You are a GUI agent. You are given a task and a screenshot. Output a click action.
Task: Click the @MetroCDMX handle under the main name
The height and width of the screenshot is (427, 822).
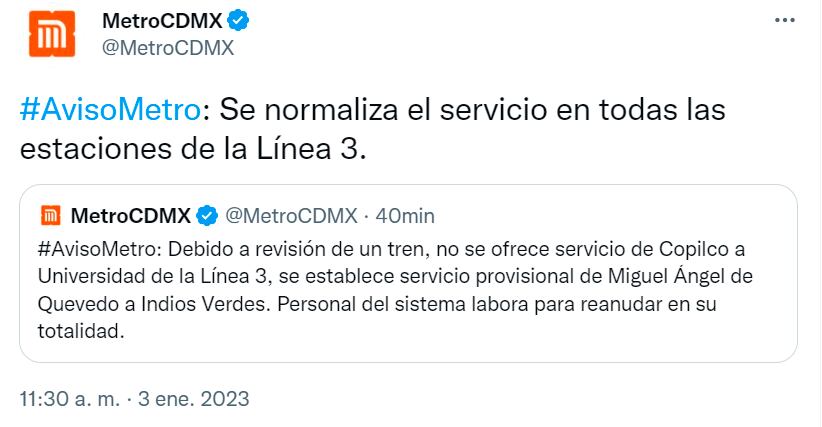[x=168, y=47]
